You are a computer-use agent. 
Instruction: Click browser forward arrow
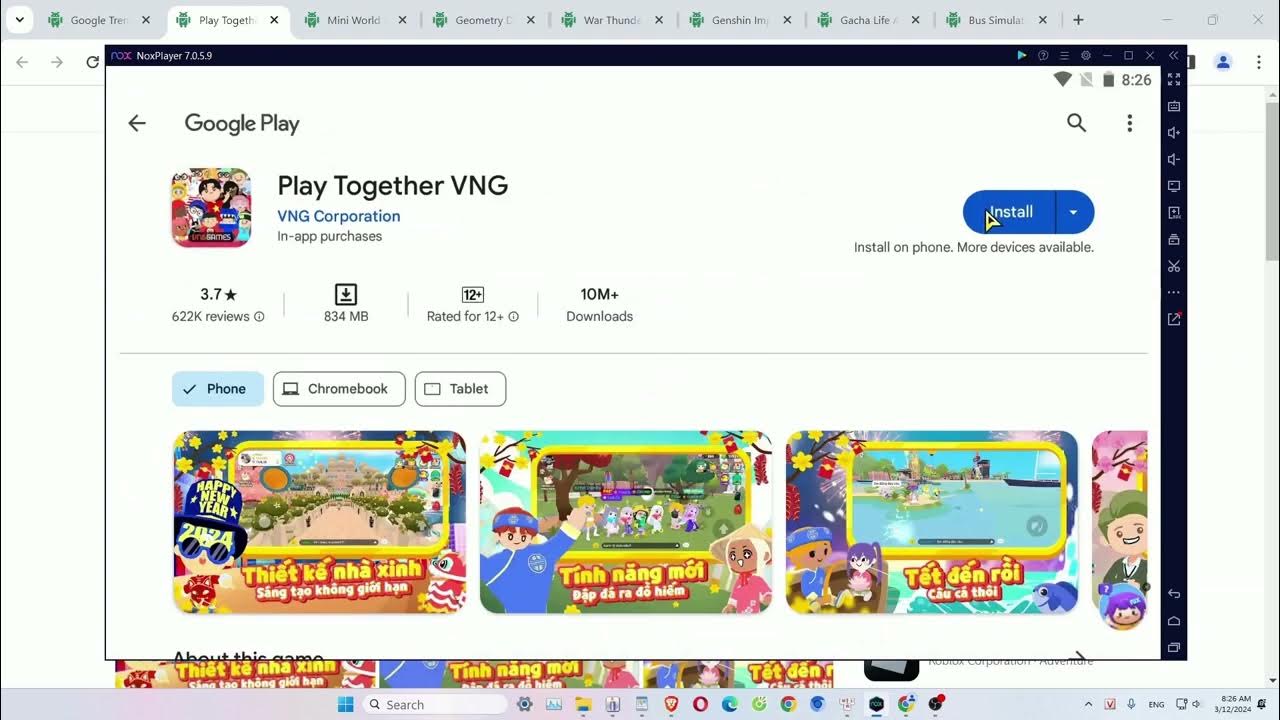[x=57, y=62]
